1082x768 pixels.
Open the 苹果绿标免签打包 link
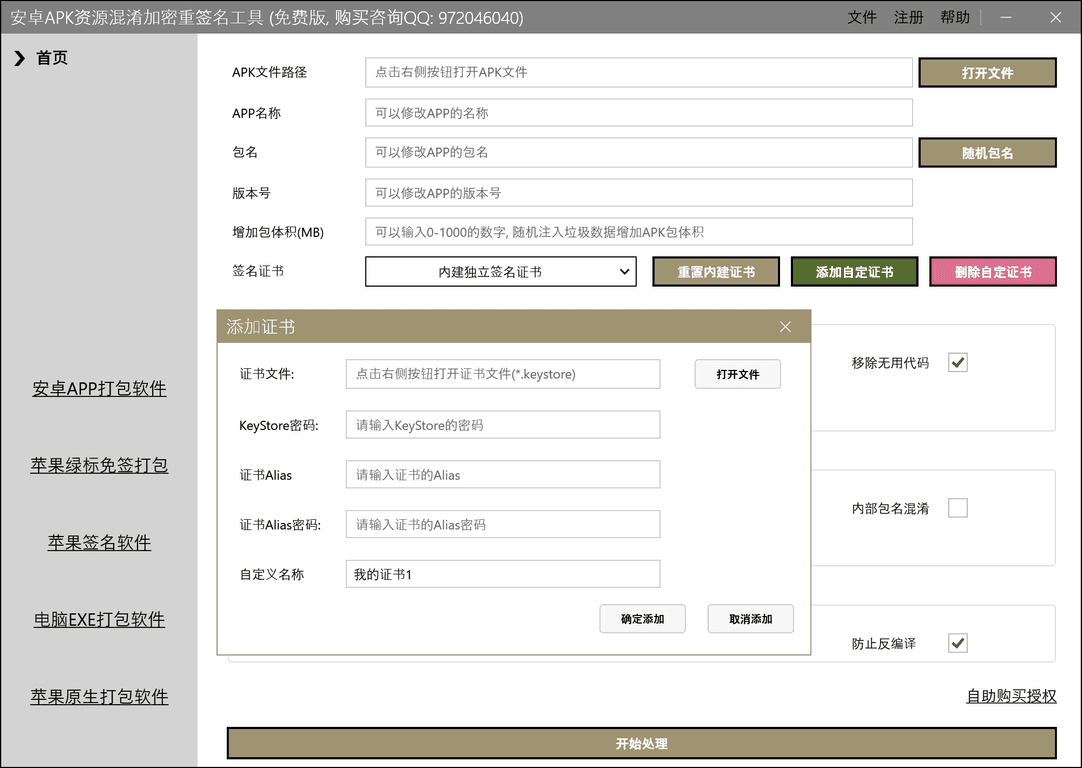99,465
